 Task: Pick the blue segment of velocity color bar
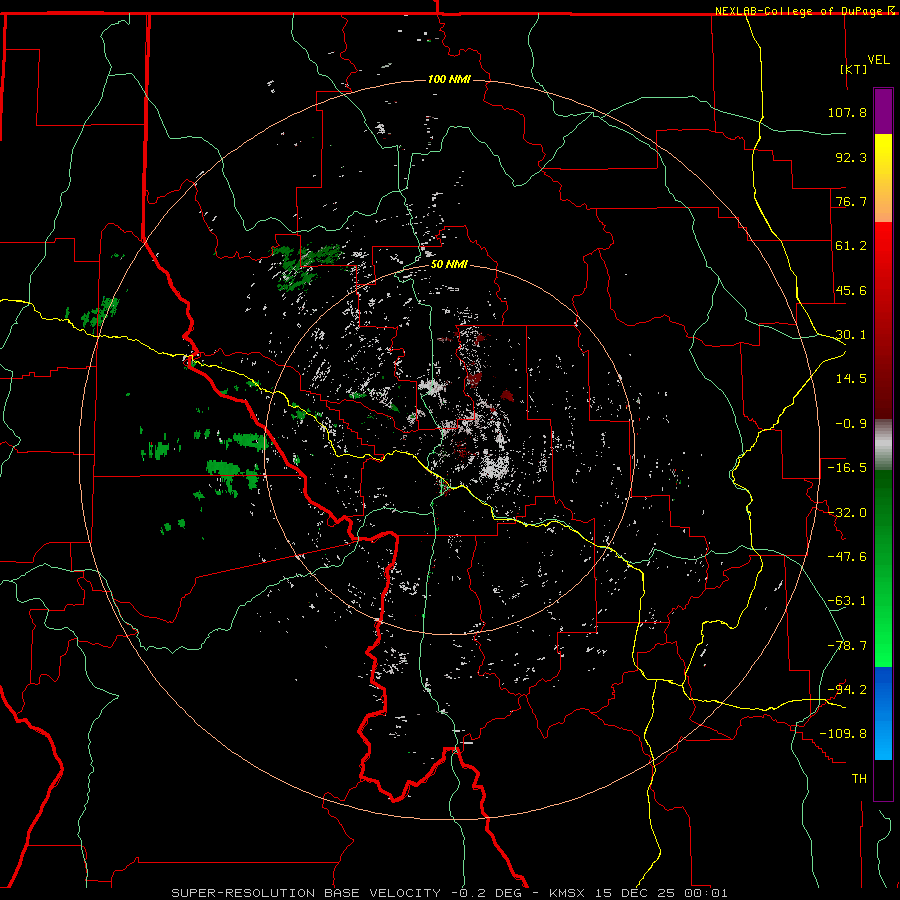[883, 713]
